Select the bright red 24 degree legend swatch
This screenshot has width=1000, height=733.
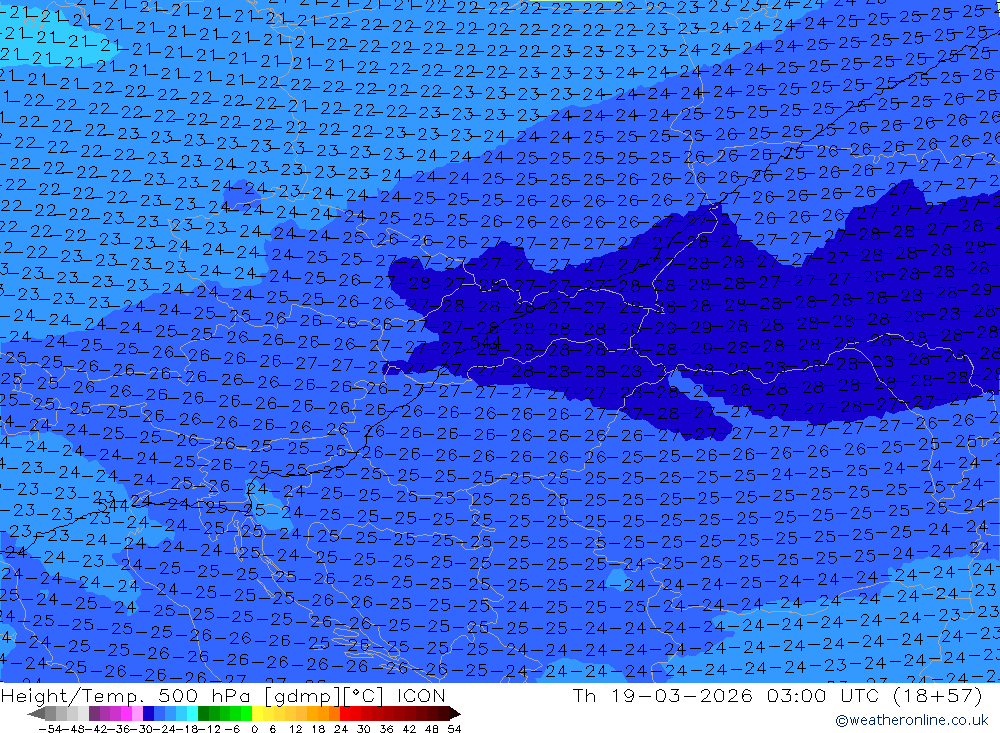coord(345,713)
